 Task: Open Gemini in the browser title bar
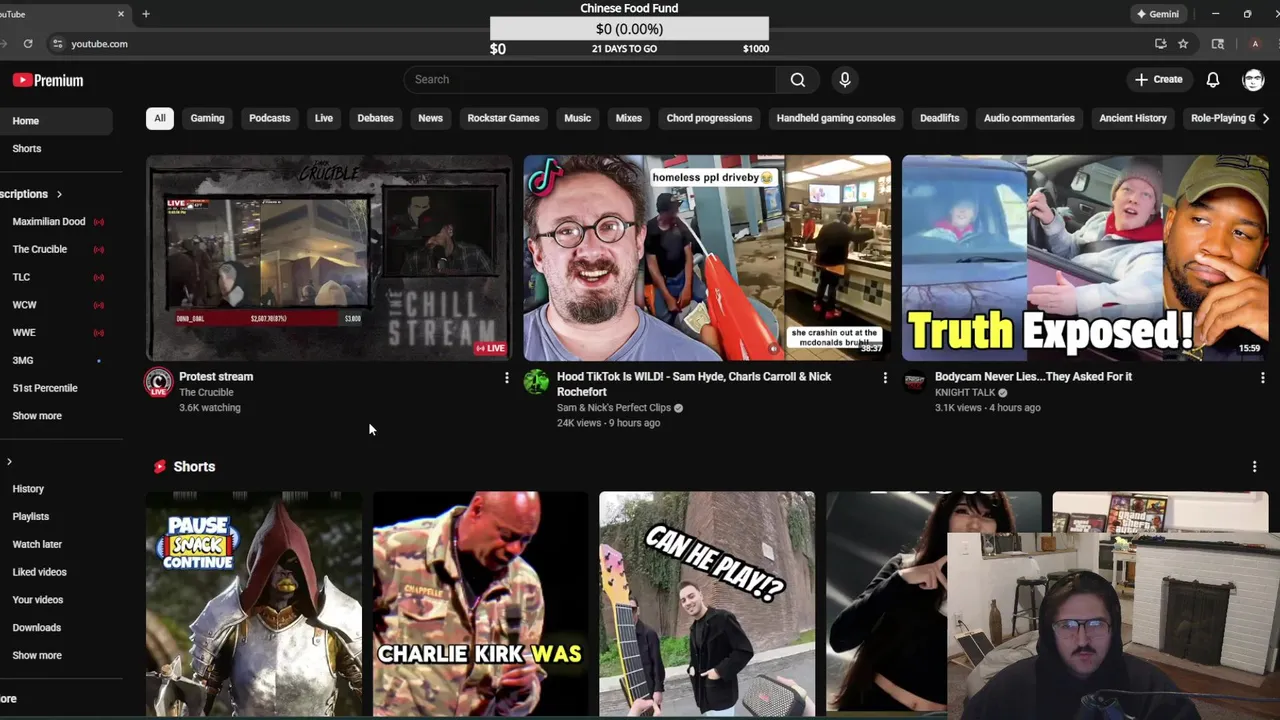pyautogui.click(x=1157, y=14)
